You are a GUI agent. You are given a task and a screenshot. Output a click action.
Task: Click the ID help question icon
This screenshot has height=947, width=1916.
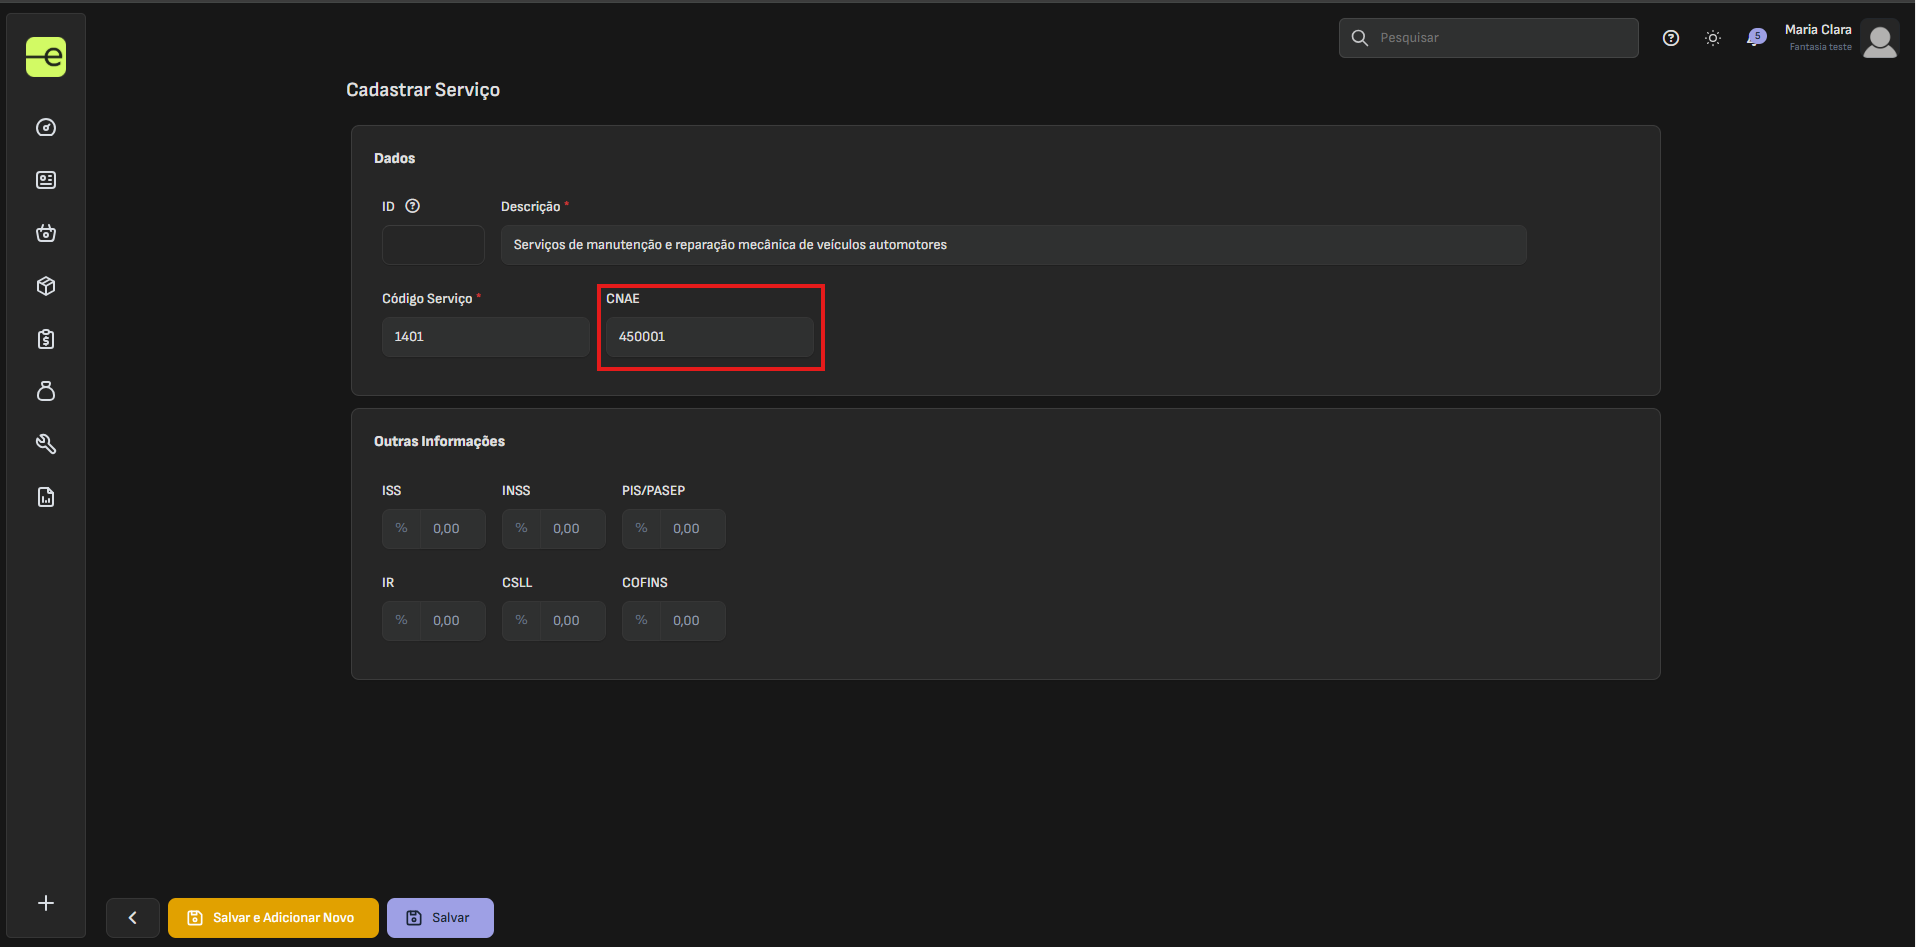(x=413, y=206)
